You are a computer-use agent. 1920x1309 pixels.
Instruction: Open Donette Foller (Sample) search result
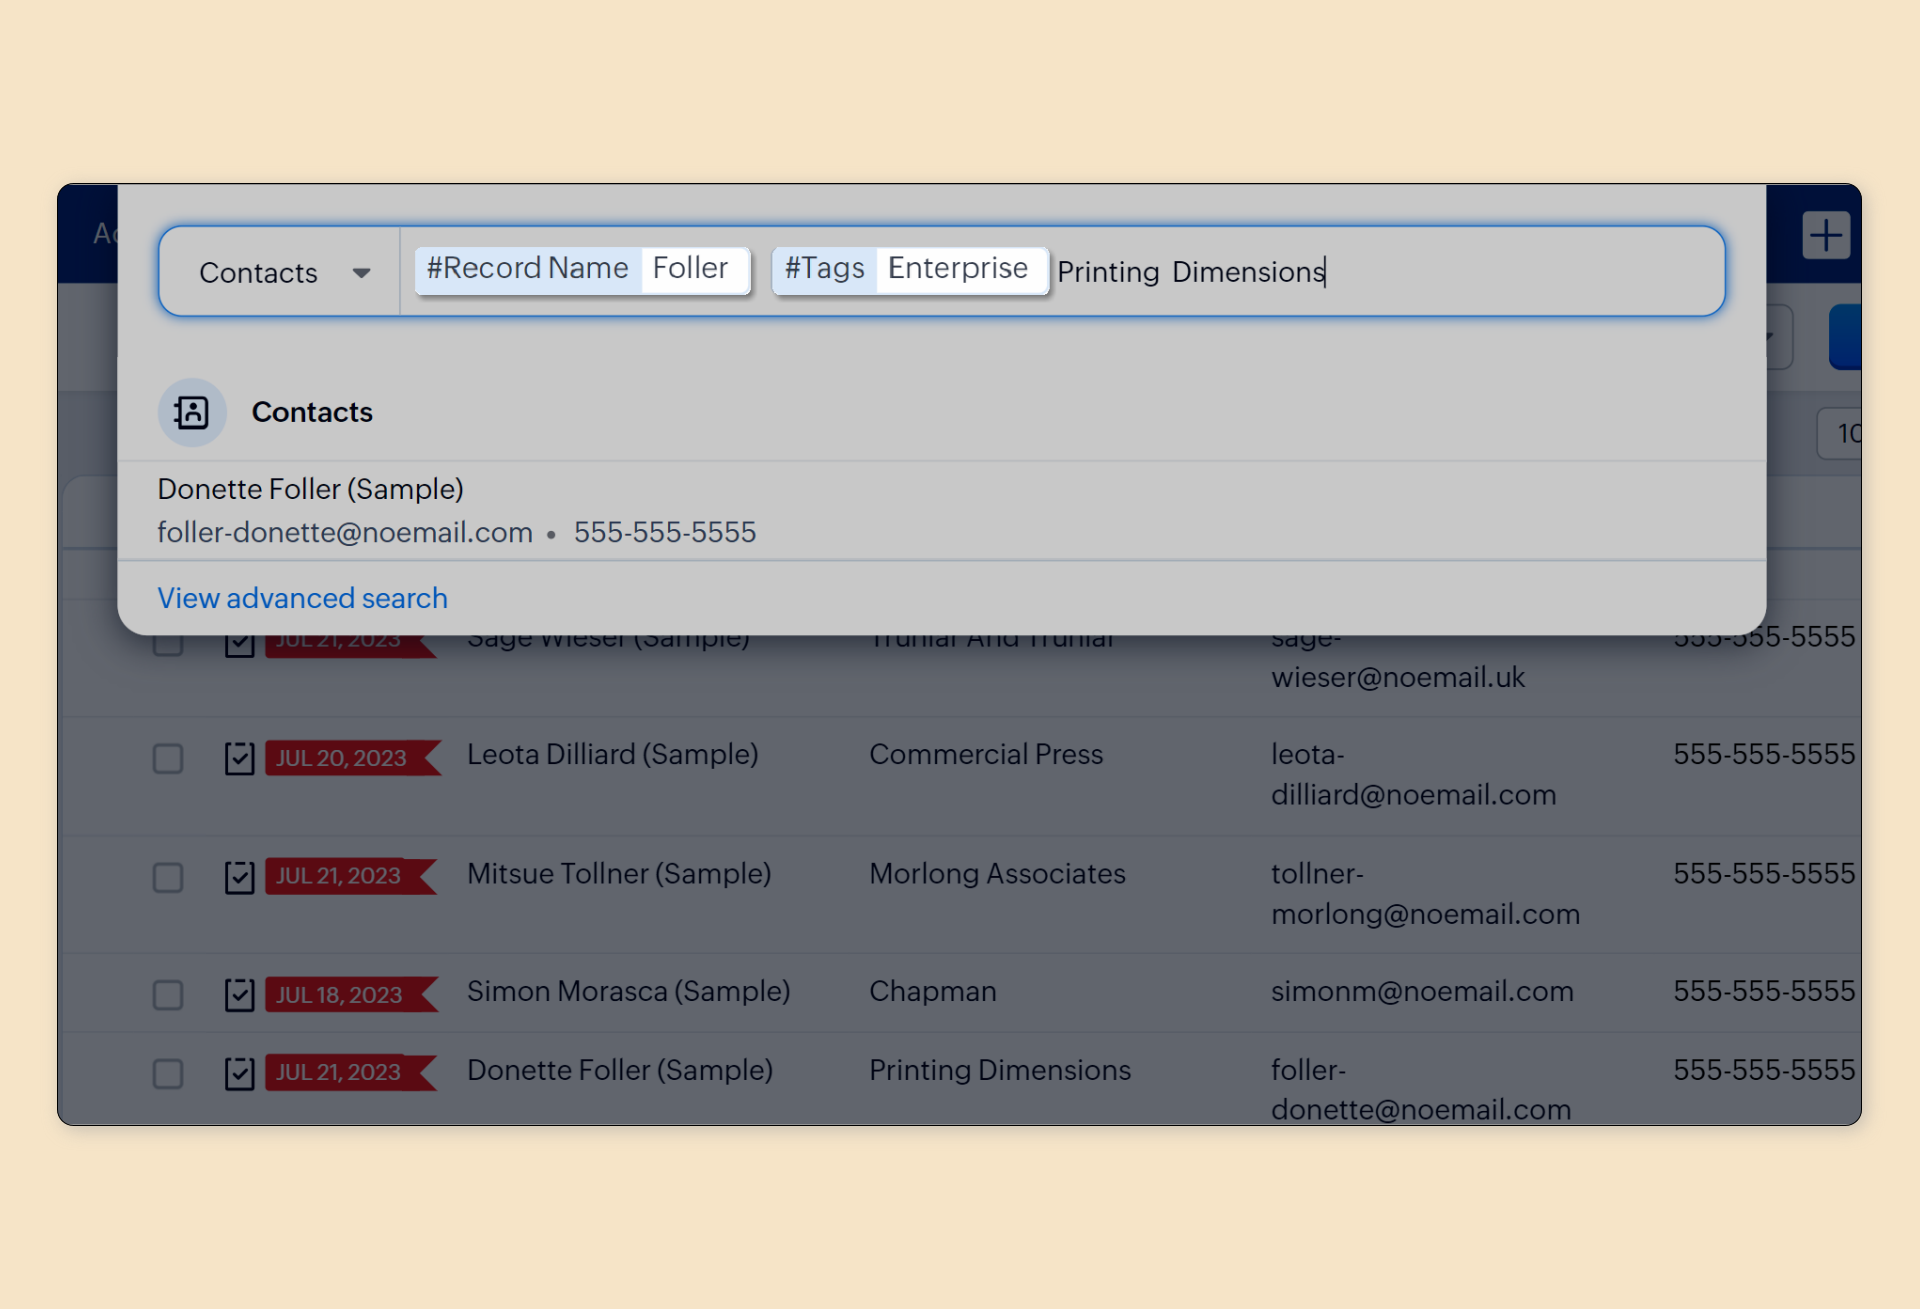click(x=311, y=489)
